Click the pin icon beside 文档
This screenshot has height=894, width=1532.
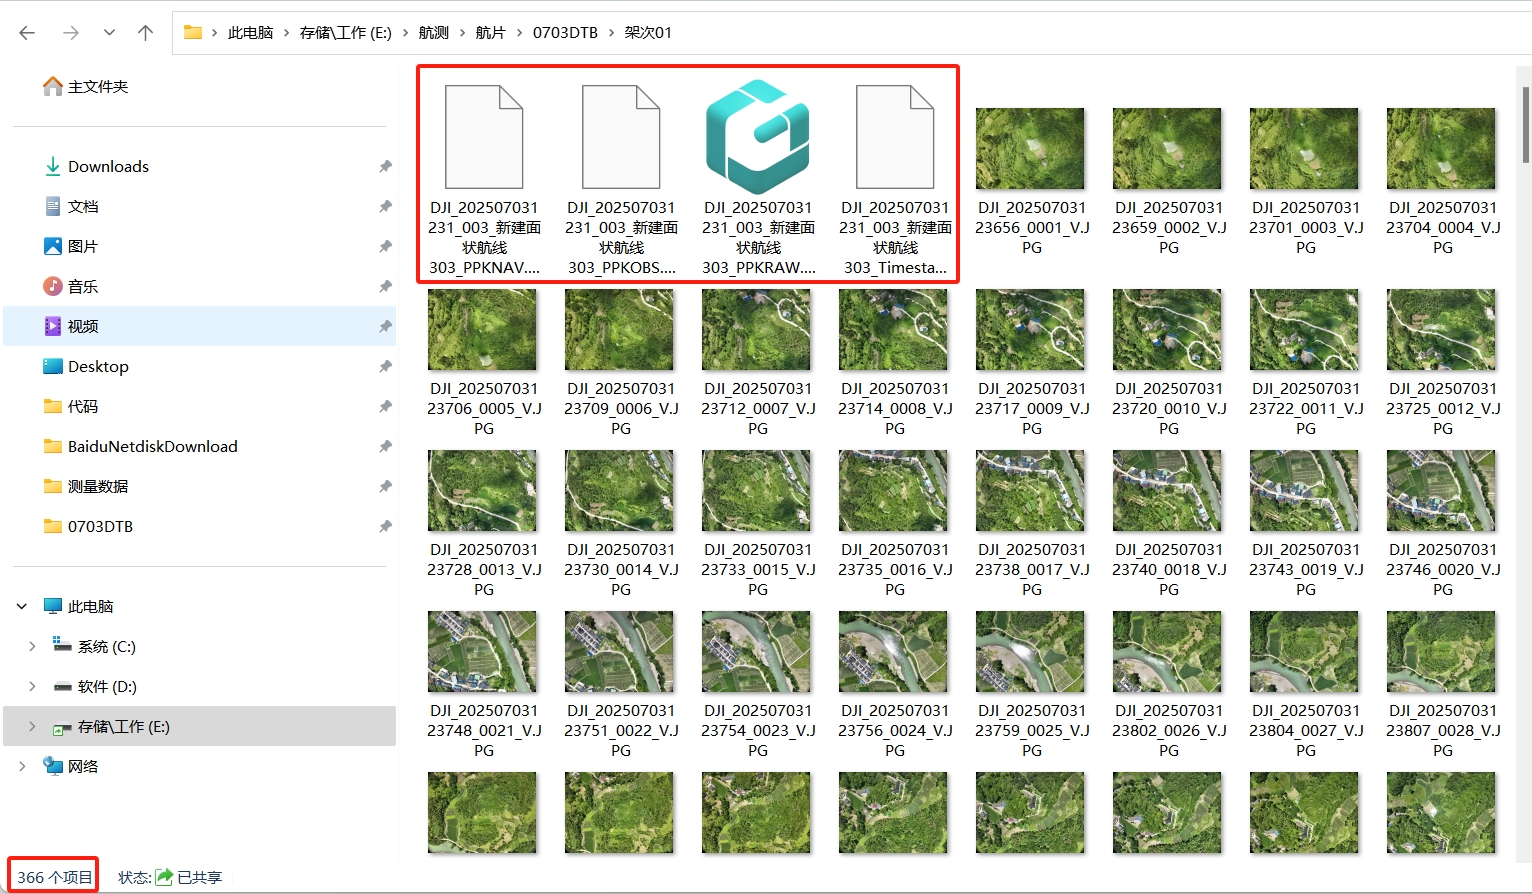pyautogui.click(x=385, y=207)
